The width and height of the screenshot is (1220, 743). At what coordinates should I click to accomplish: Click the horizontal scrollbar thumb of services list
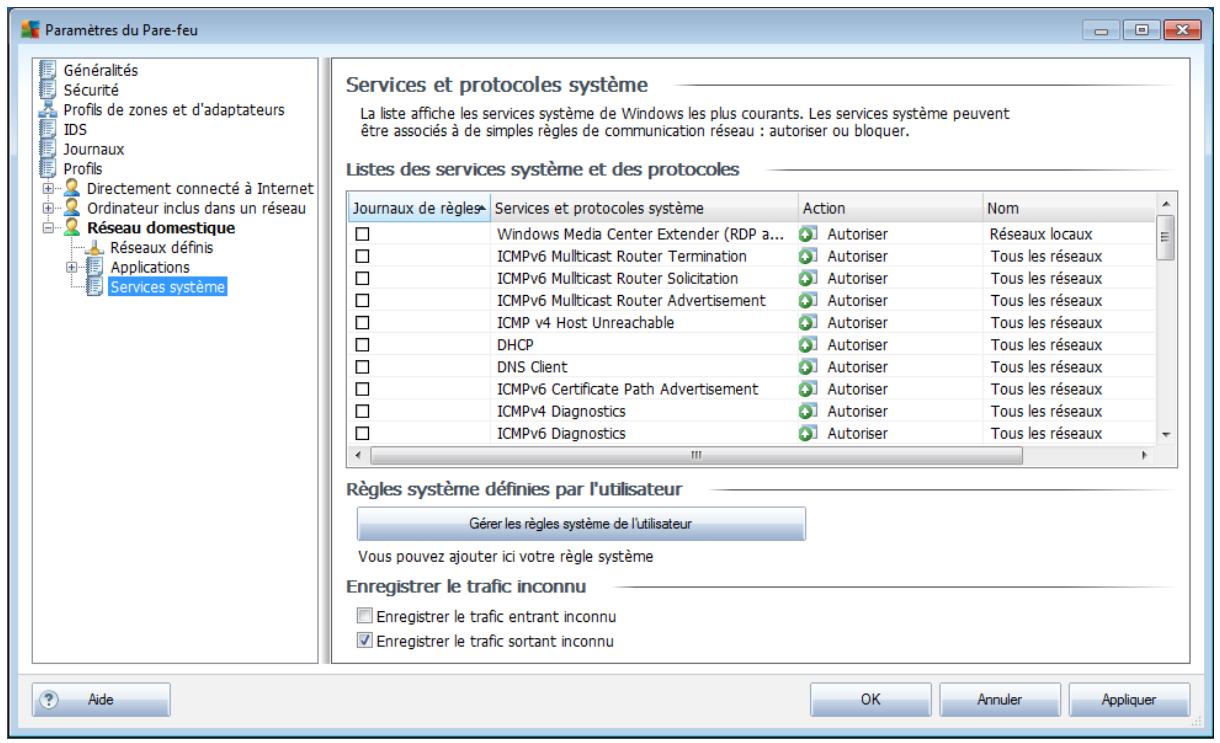[x=695, y=454]
